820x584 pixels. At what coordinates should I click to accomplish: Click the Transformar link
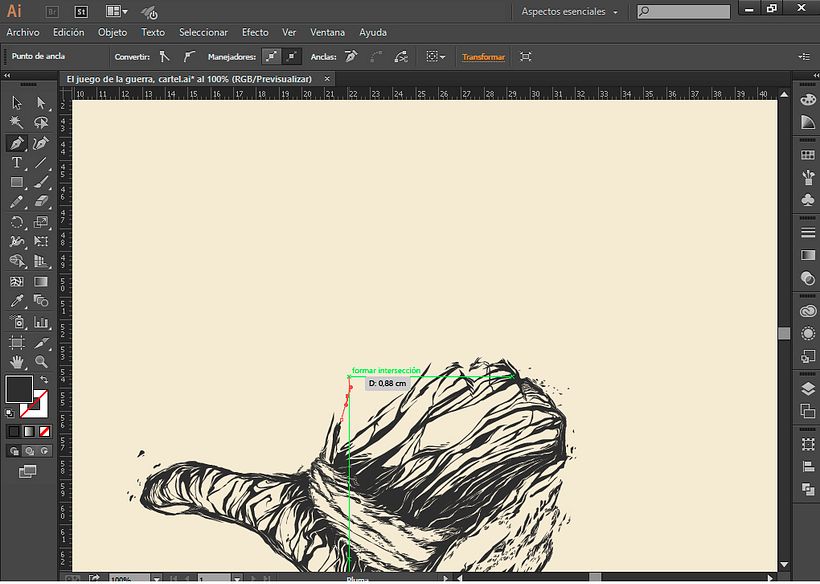[x=483, y=57]
